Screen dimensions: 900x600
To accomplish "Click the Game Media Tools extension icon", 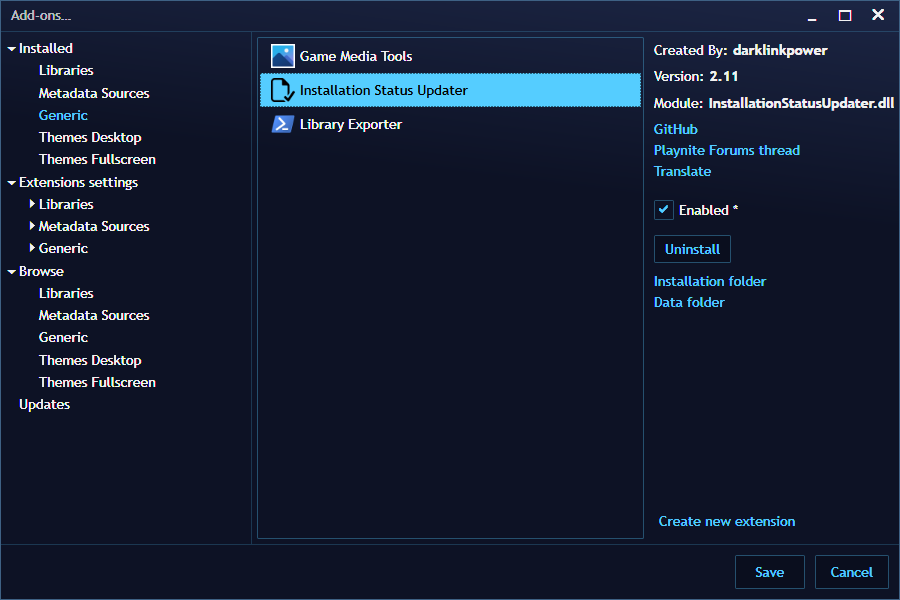I will (x=282, y=56).
